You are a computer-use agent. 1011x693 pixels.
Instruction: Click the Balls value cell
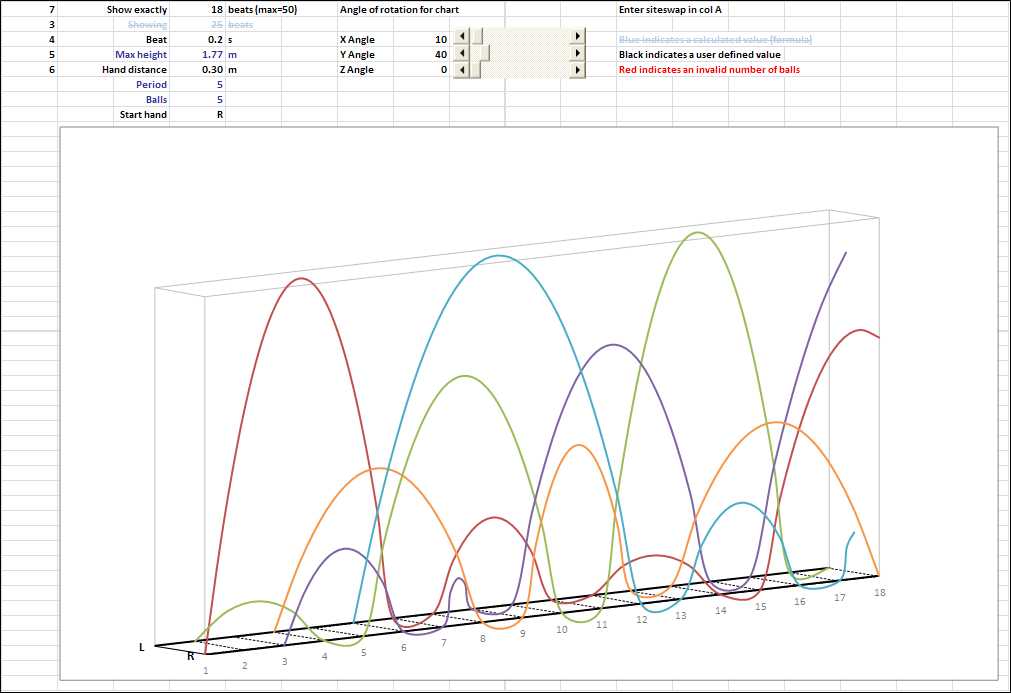click(x=197, y=99)
